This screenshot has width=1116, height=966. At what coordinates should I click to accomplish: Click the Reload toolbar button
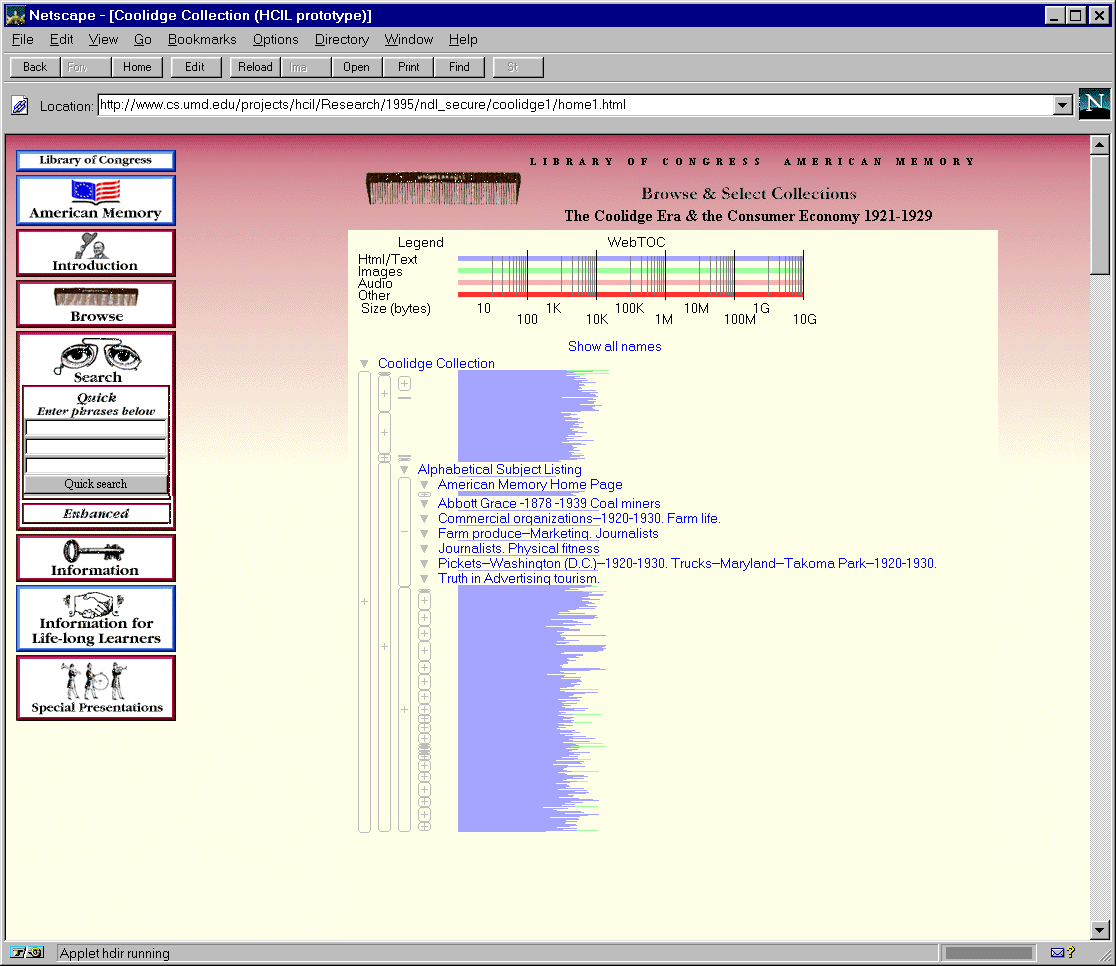pos(255,67)
